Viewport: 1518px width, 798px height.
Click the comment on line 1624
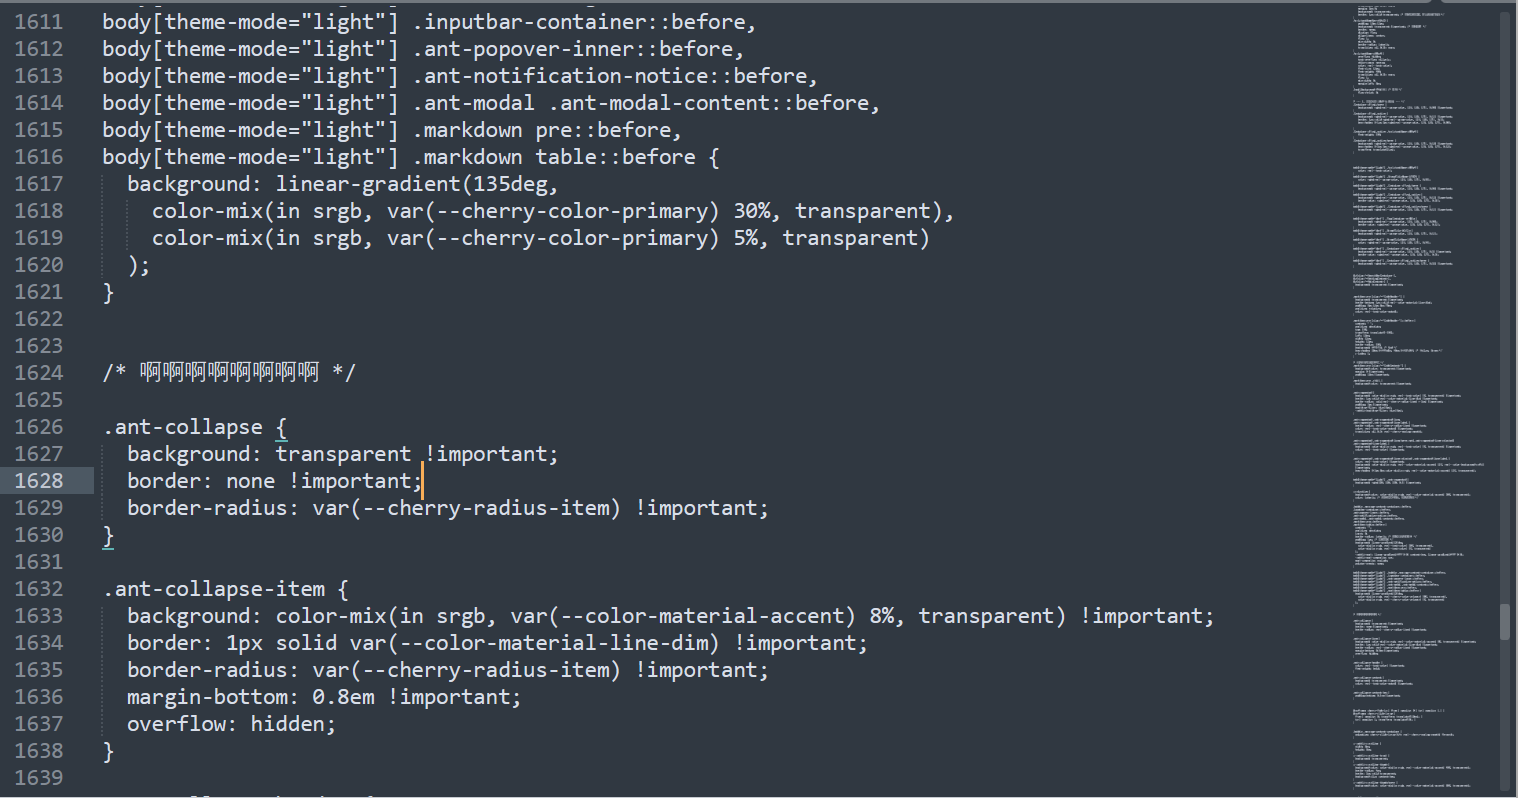229,373
